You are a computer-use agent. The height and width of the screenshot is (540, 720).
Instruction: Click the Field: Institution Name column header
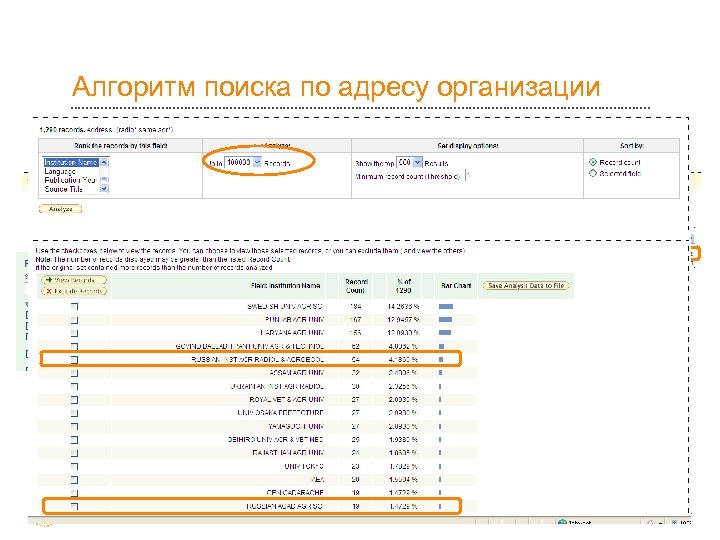tap(285, 286)
